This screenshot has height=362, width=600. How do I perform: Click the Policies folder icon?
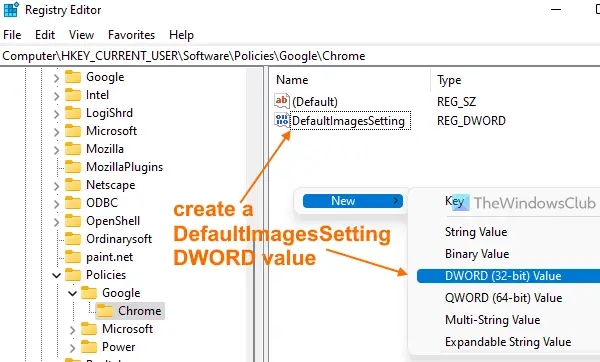pos(73,275)
